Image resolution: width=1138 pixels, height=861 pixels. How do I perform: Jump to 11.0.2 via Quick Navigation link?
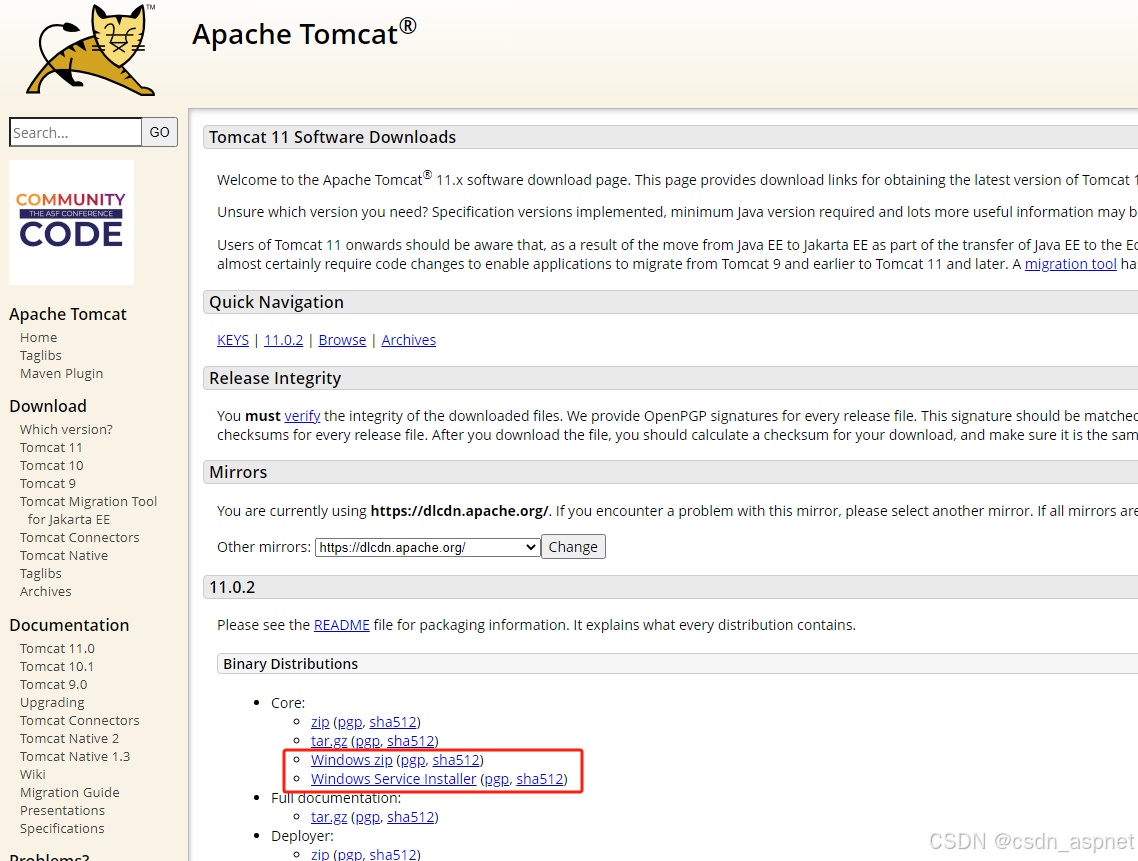pos(284,340)
